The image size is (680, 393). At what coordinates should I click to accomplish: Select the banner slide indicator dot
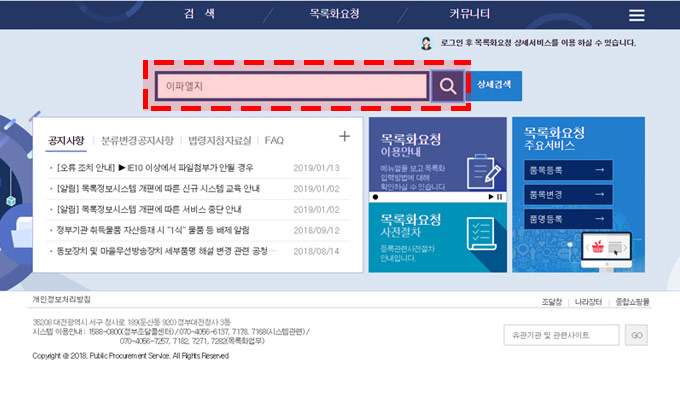point(376,197)
